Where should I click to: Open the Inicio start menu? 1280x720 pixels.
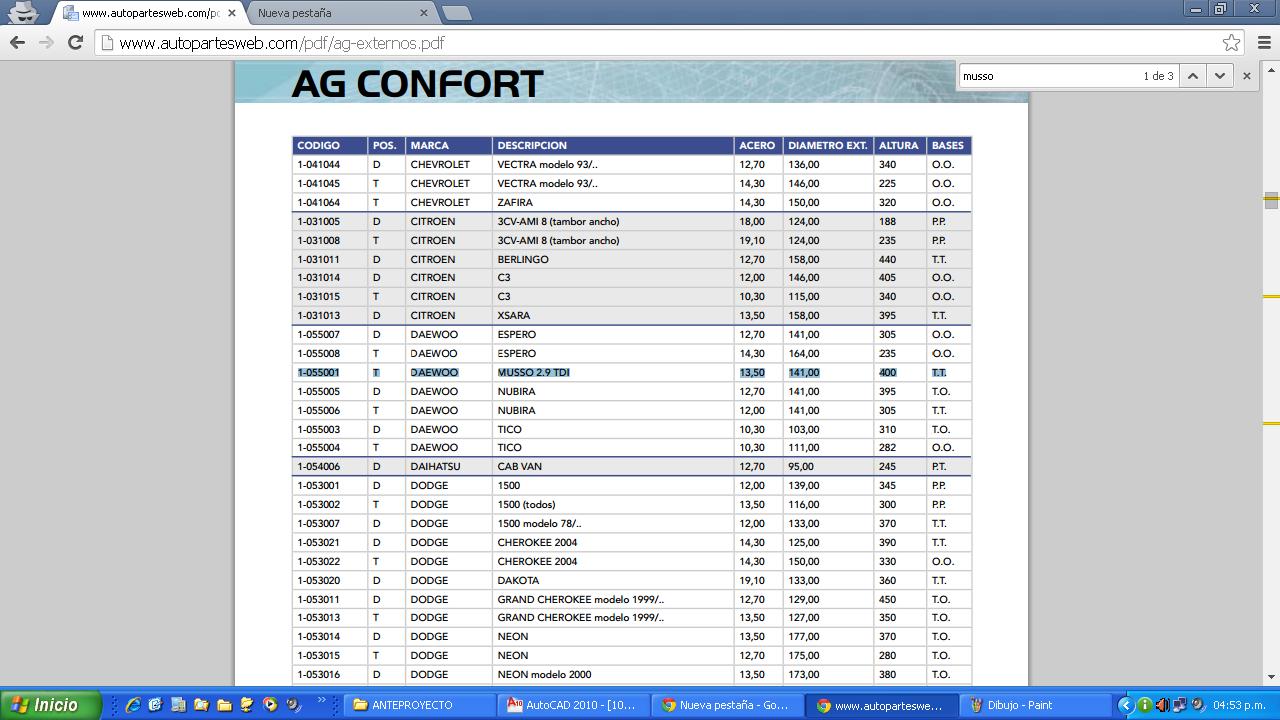(x=50, y=705)
